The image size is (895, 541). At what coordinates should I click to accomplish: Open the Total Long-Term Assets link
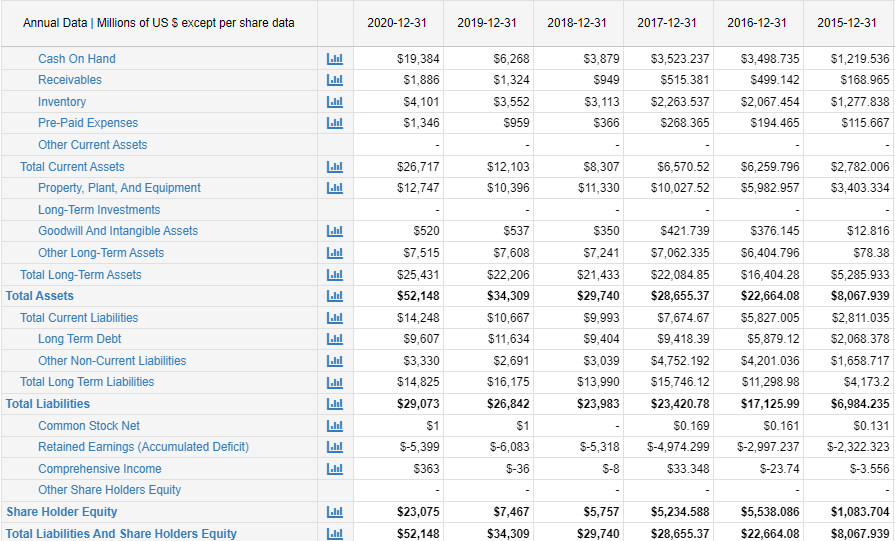[x=80, y=274]
